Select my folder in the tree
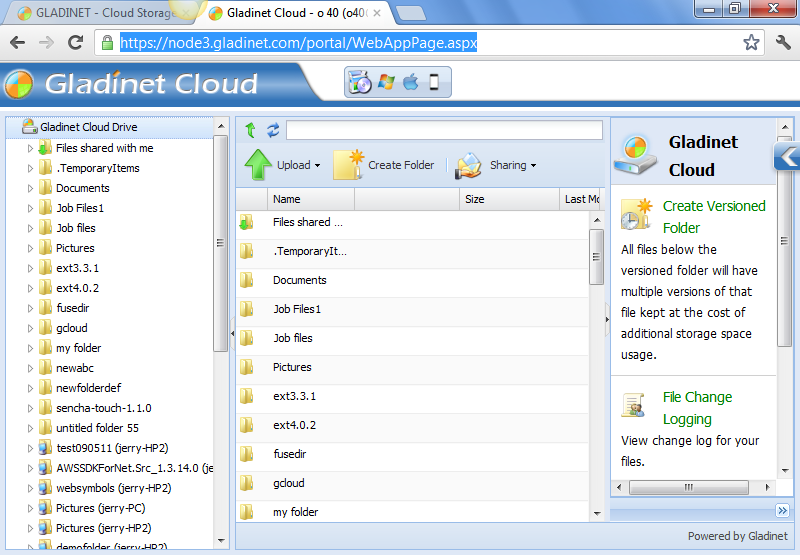This screenshot has width=800, height=560. (79, 348)
